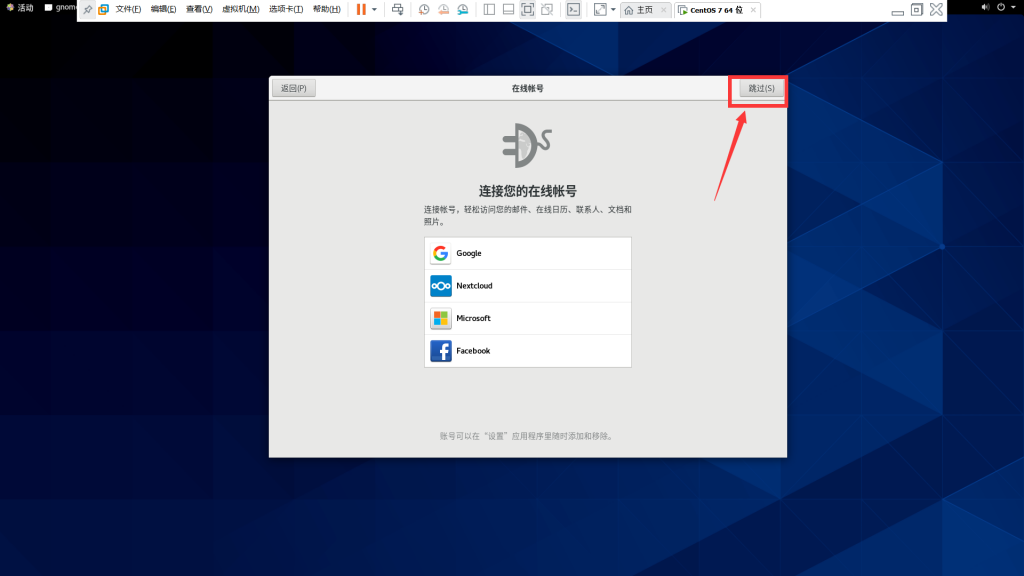Open the 文件(F) menu
This screenshot has width=1024, height=576.
pyautogui.click(x=128, y=9)
